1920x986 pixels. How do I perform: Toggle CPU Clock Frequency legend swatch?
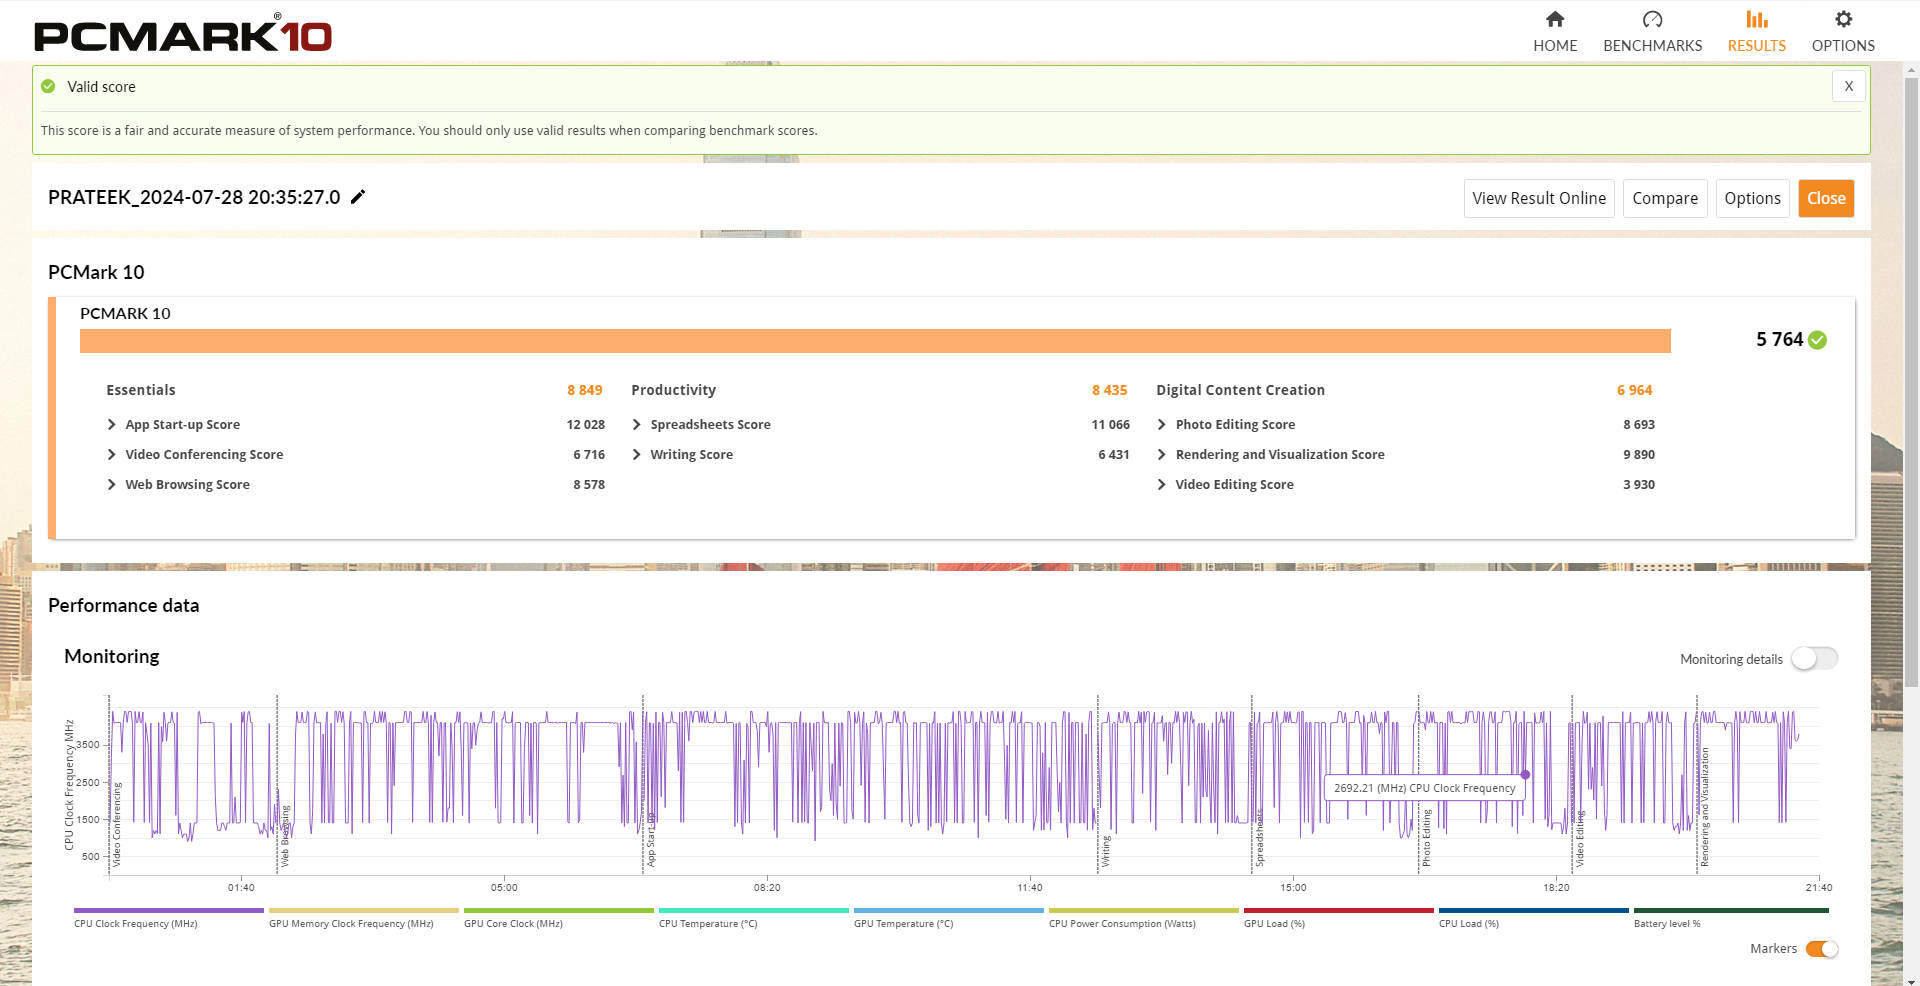[x=169, y=911]
